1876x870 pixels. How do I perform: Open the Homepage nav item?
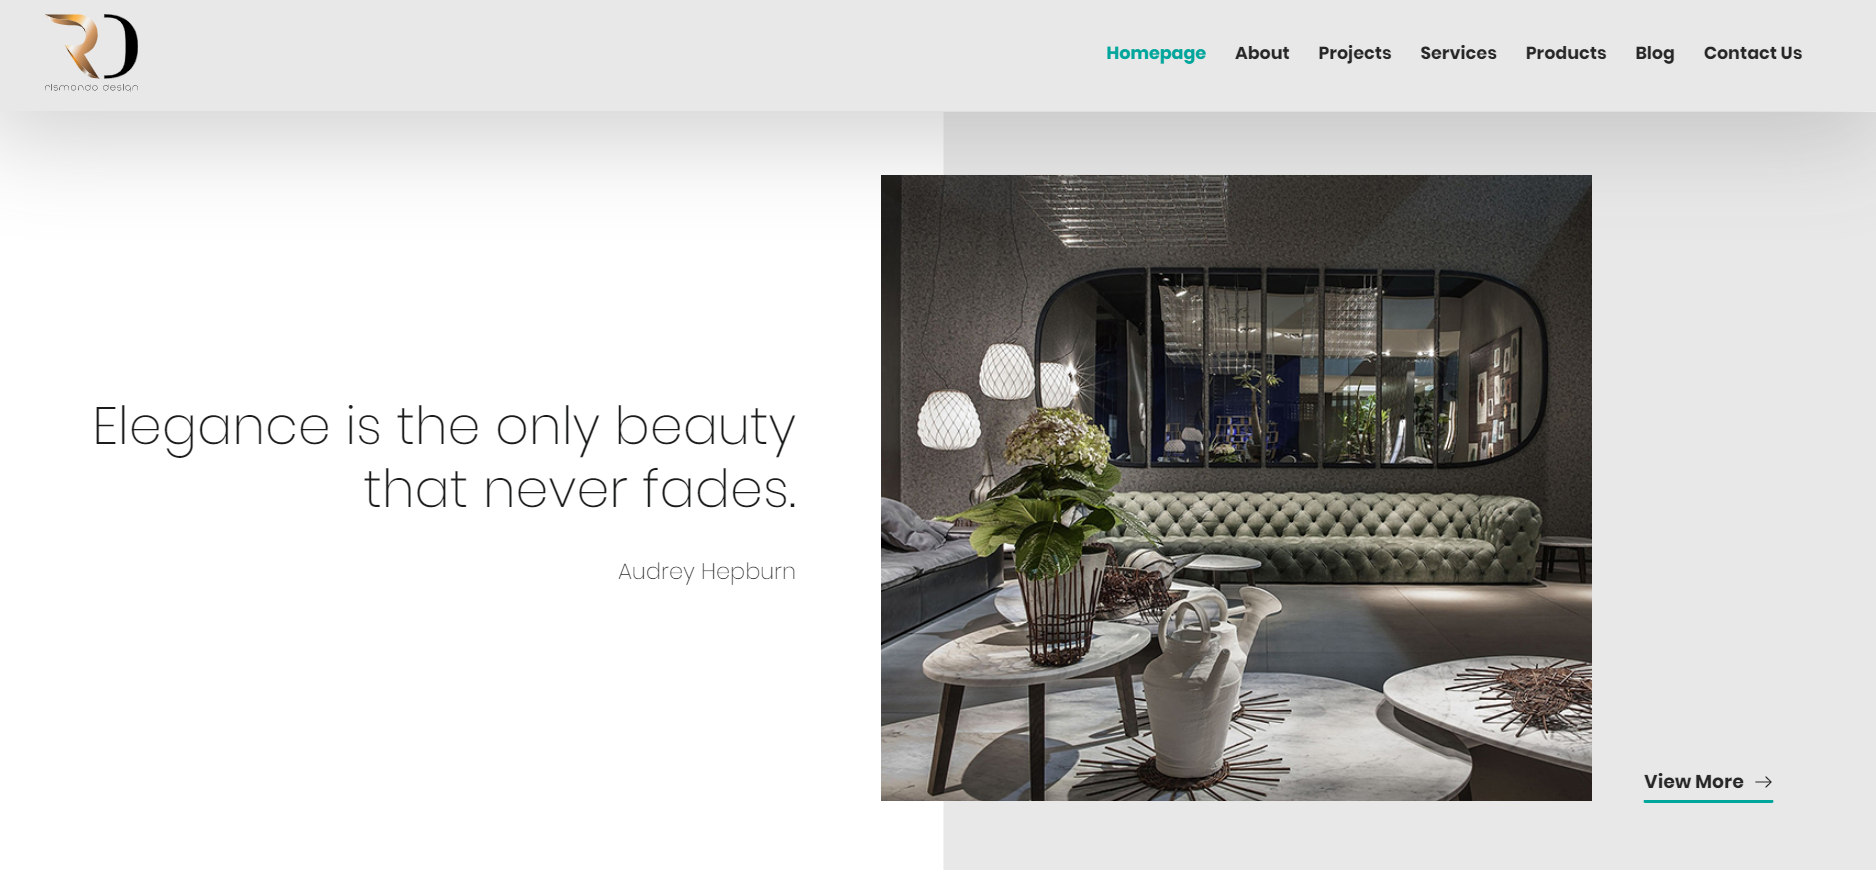point(1155,53)
